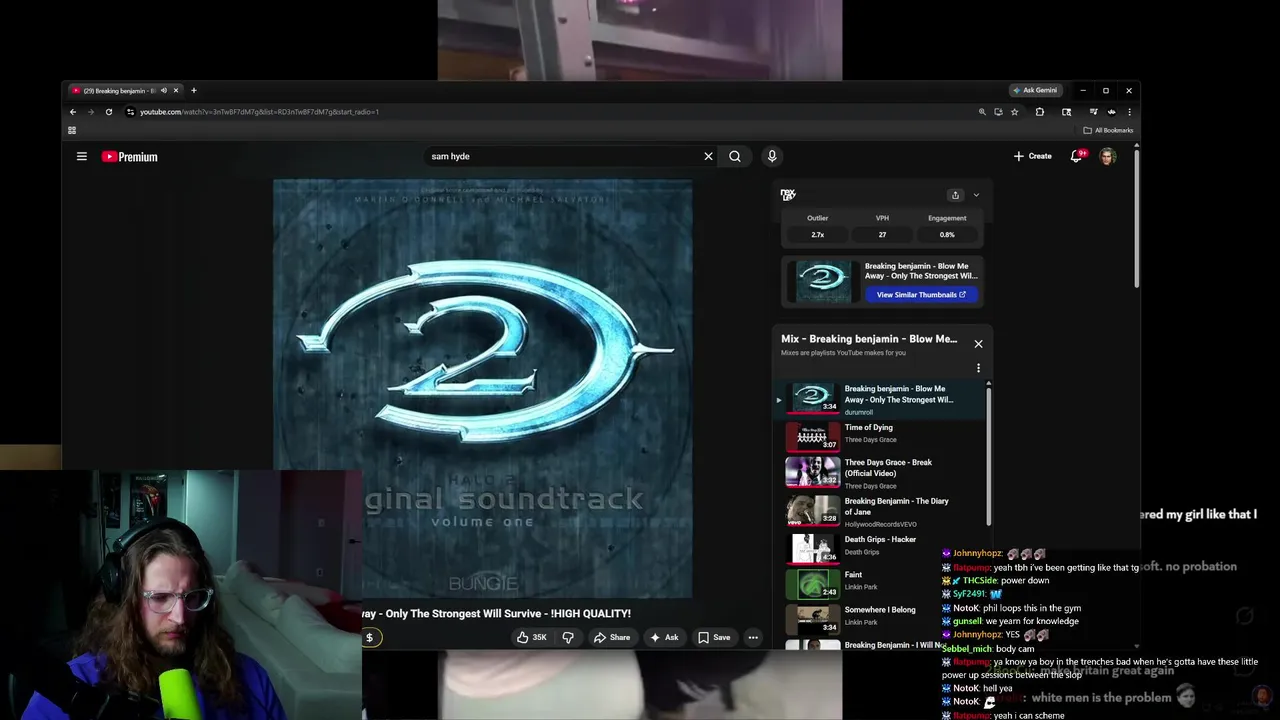
Task: Click the Halo 2 video player
Action: [482, 388]
